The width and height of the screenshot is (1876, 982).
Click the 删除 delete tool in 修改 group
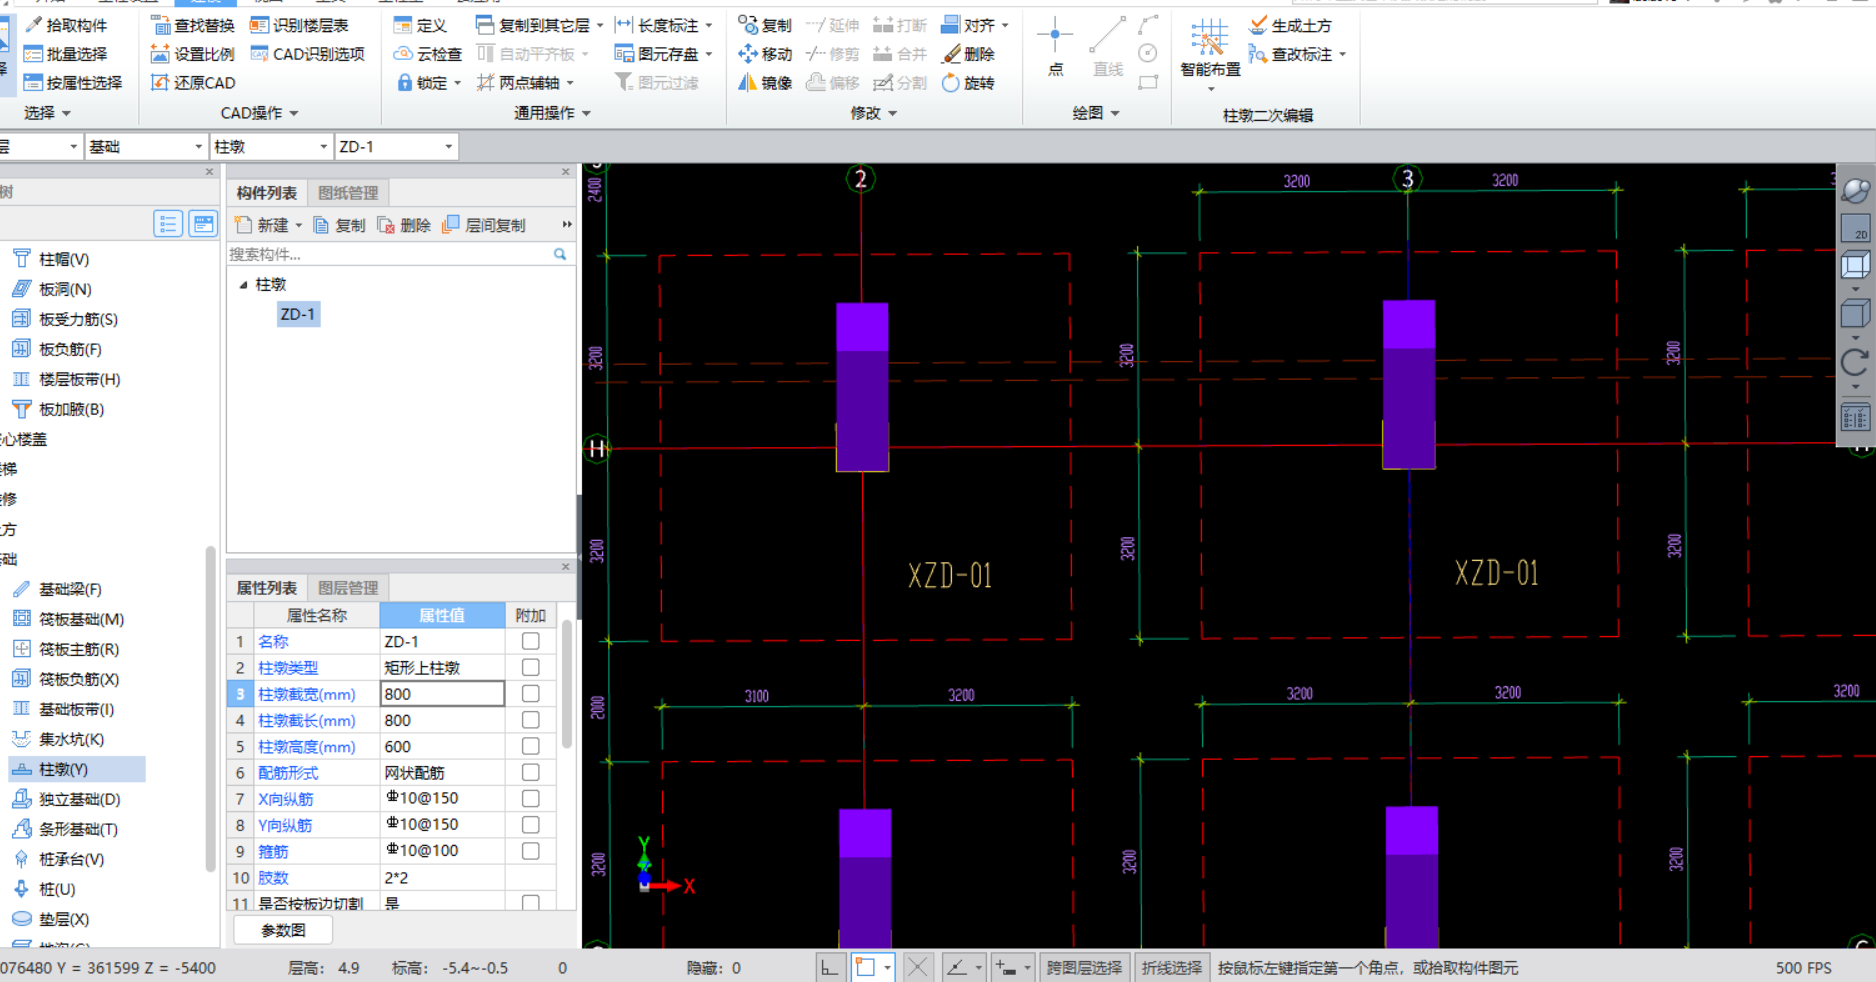[968, 54]
